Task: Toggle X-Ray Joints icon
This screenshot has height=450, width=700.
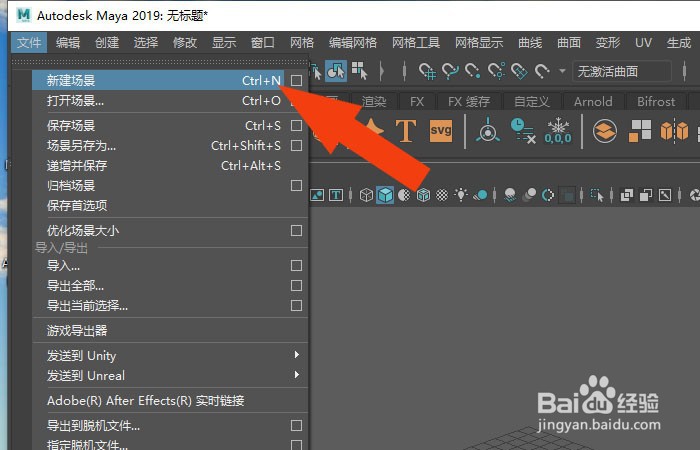Action: [665, 195]
